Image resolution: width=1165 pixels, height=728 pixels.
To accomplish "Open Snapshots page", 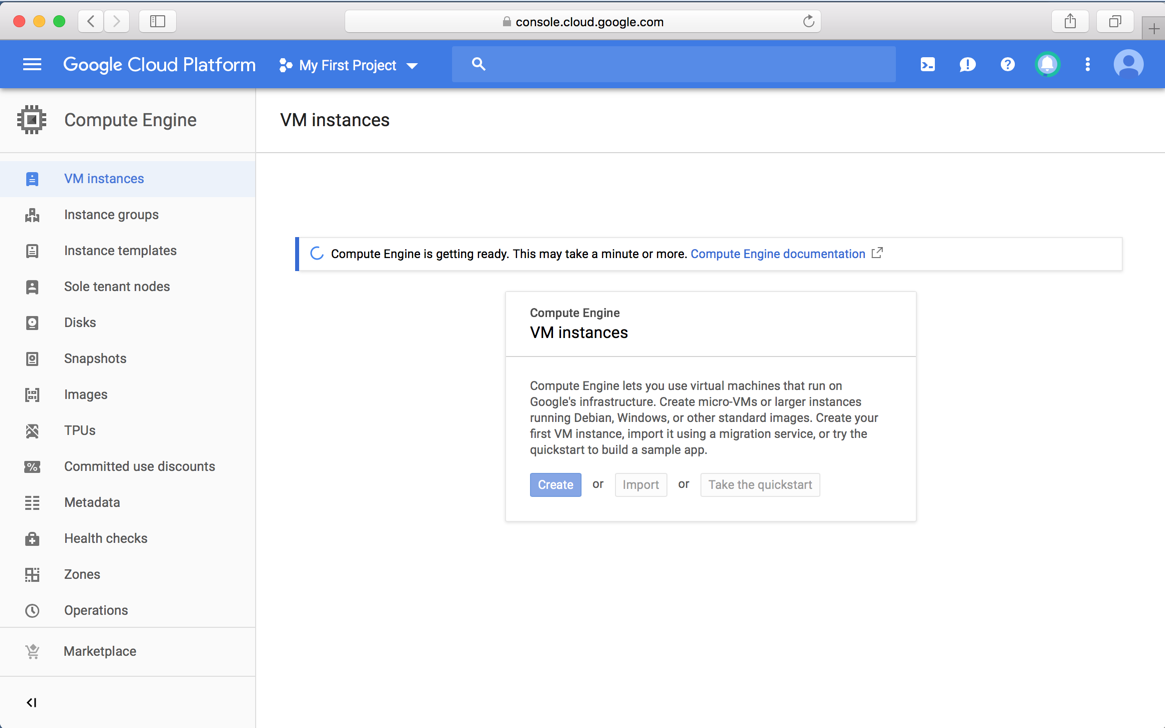I will point(127,359).
